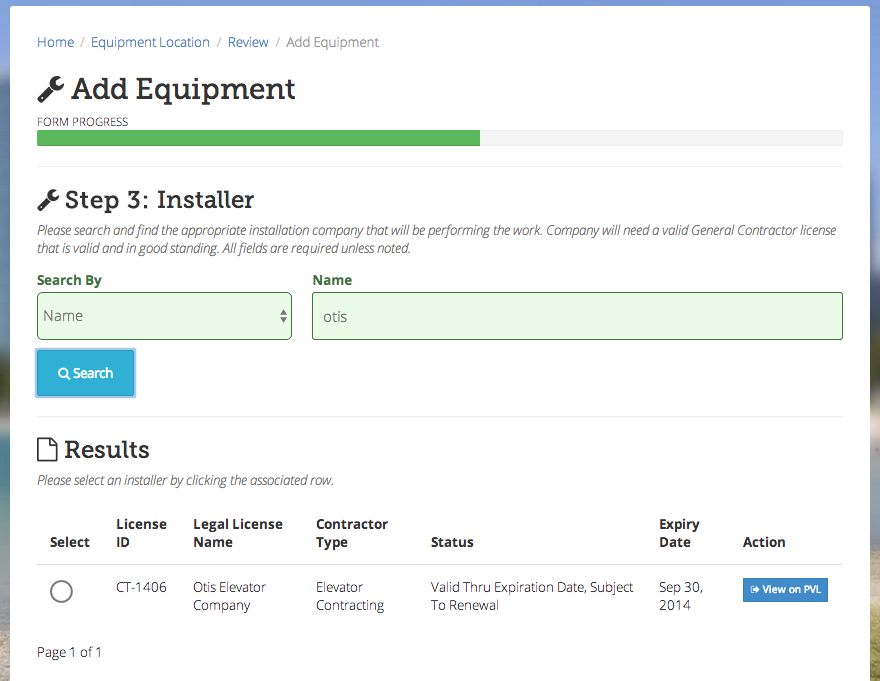880x681 pixels.
Task: Click the Add Equipment breadcrumb text
Action: coord(332,42)
